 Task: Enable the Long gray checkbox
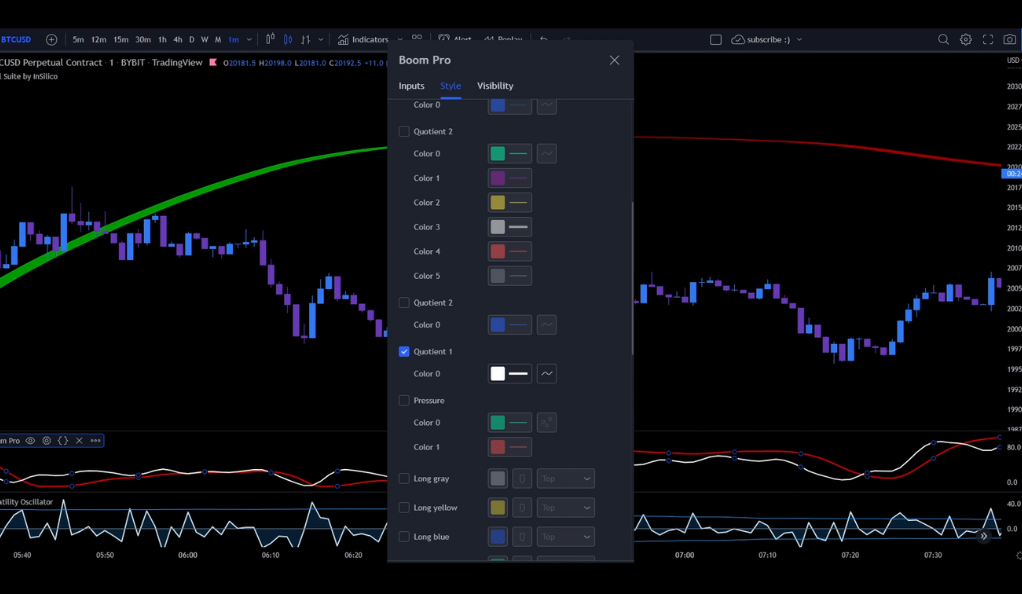pyautogui.click(x=404, y=479)
